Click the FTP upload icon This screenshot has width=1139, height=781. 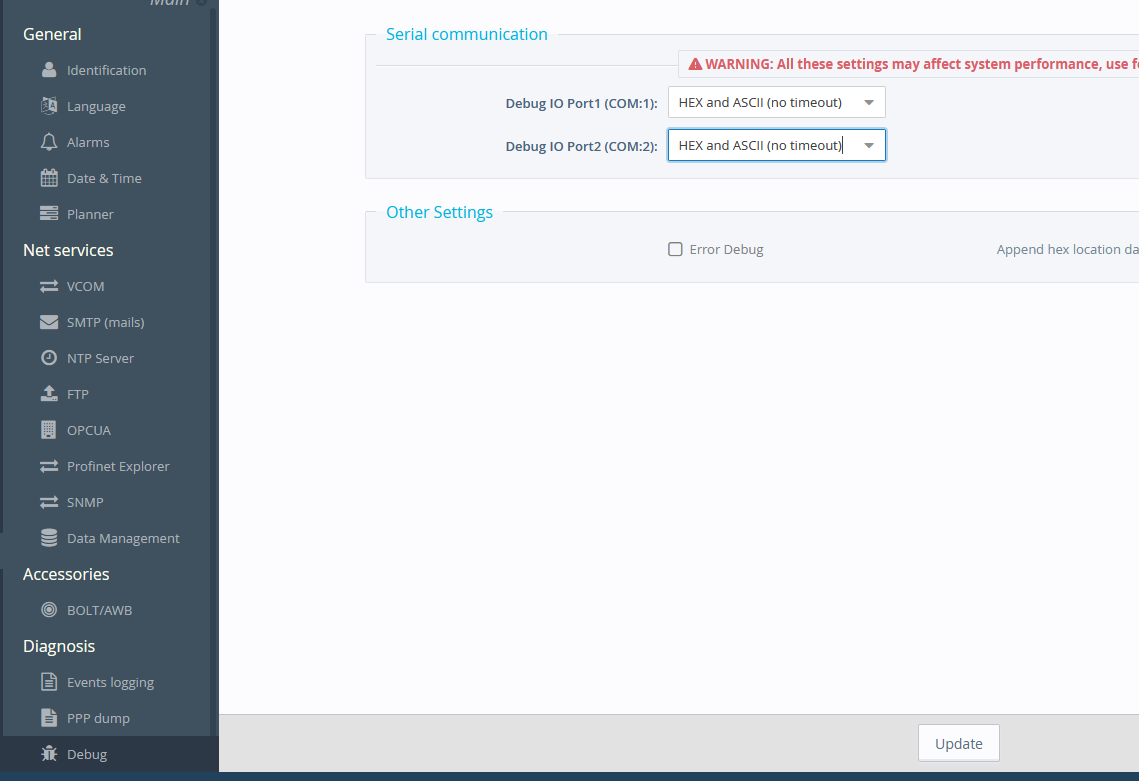click(x=49, y=394)
